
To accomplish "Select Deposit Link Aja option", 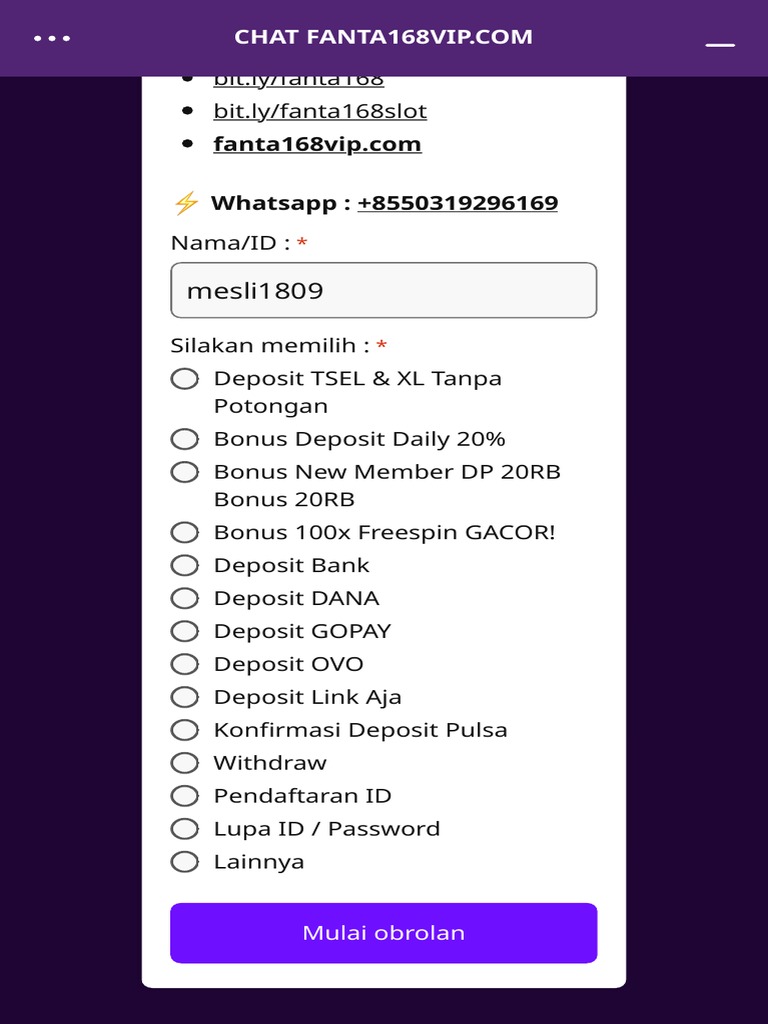I will [x=185, y=697].
